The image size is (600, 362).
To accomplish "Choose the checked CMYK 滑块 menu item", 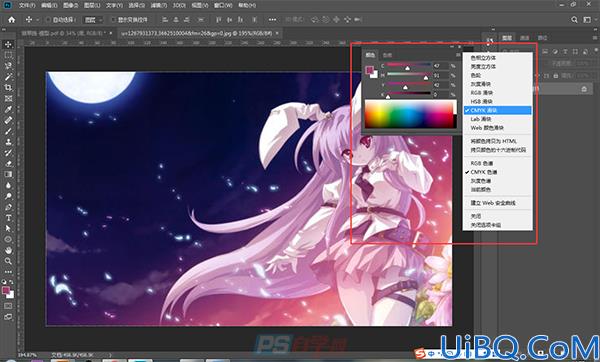I will [497, 110].
